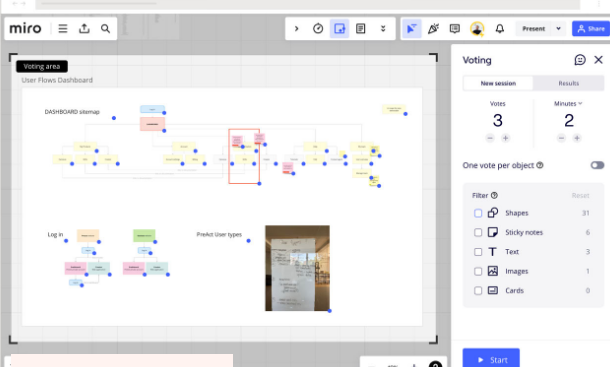Open the timer tool icon
The height and width of the screenshot is (367, 610).
318,28
